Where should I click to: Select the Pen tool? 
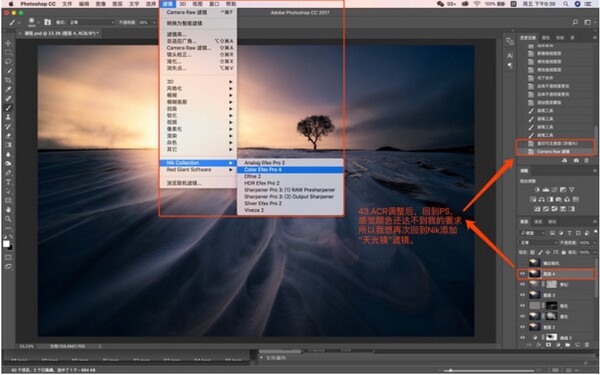(8, 173)
